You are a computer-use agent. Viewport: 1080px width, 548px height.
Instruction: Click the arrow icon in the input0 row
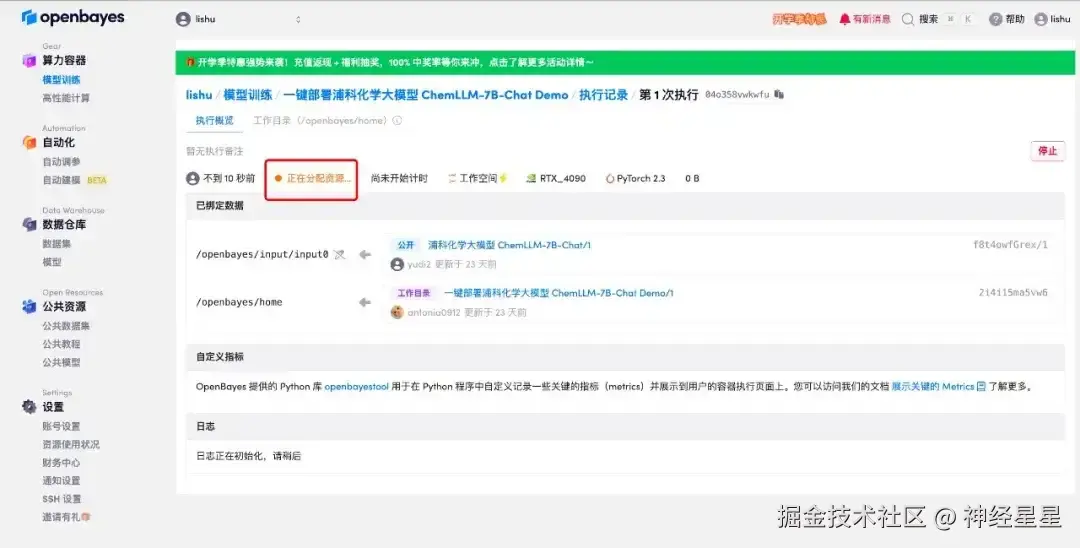365,255
